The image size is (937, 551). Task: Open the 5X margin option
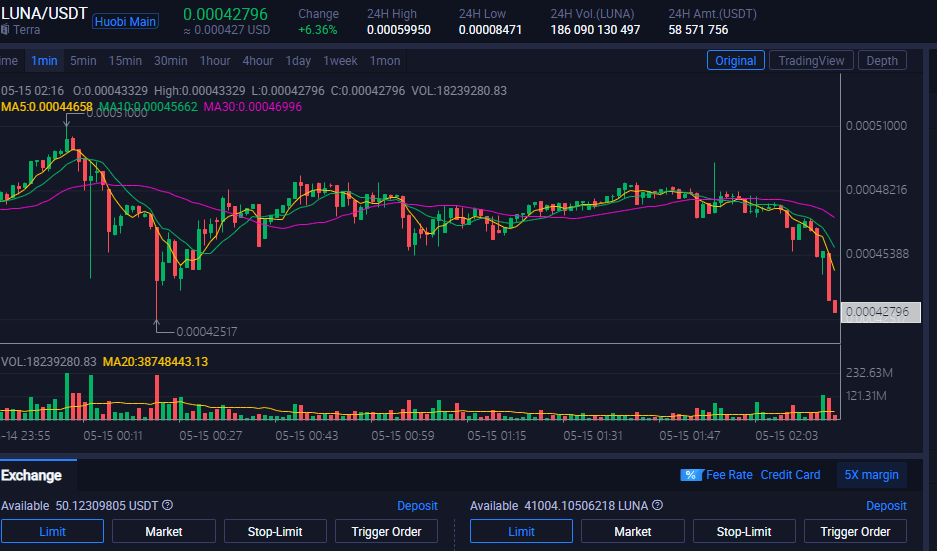pyautogui.click(x=871, y=475)
